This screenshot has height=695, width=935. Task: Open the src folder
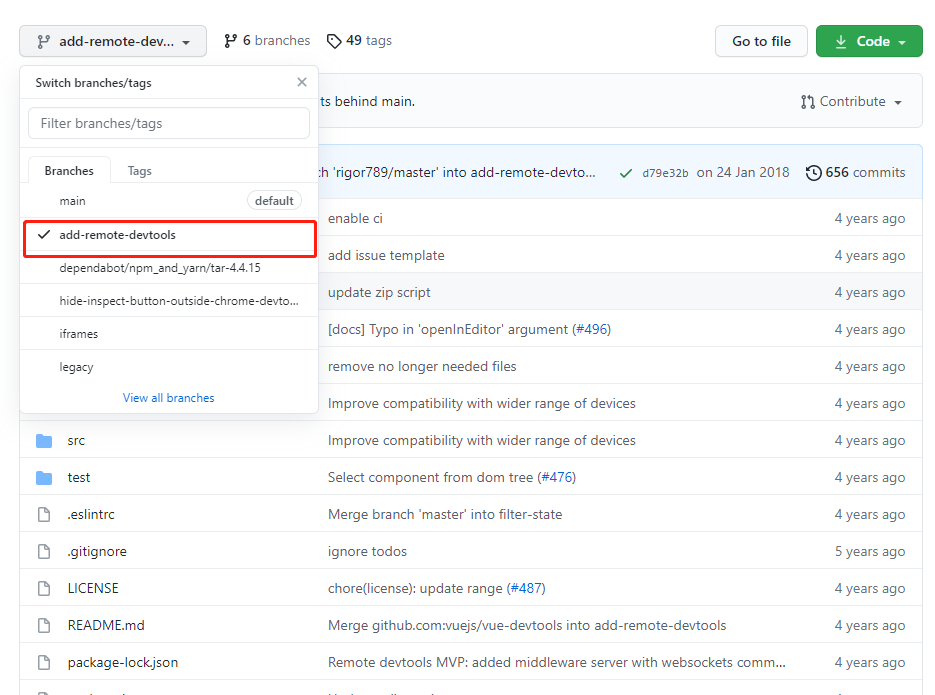click(76, 440)
